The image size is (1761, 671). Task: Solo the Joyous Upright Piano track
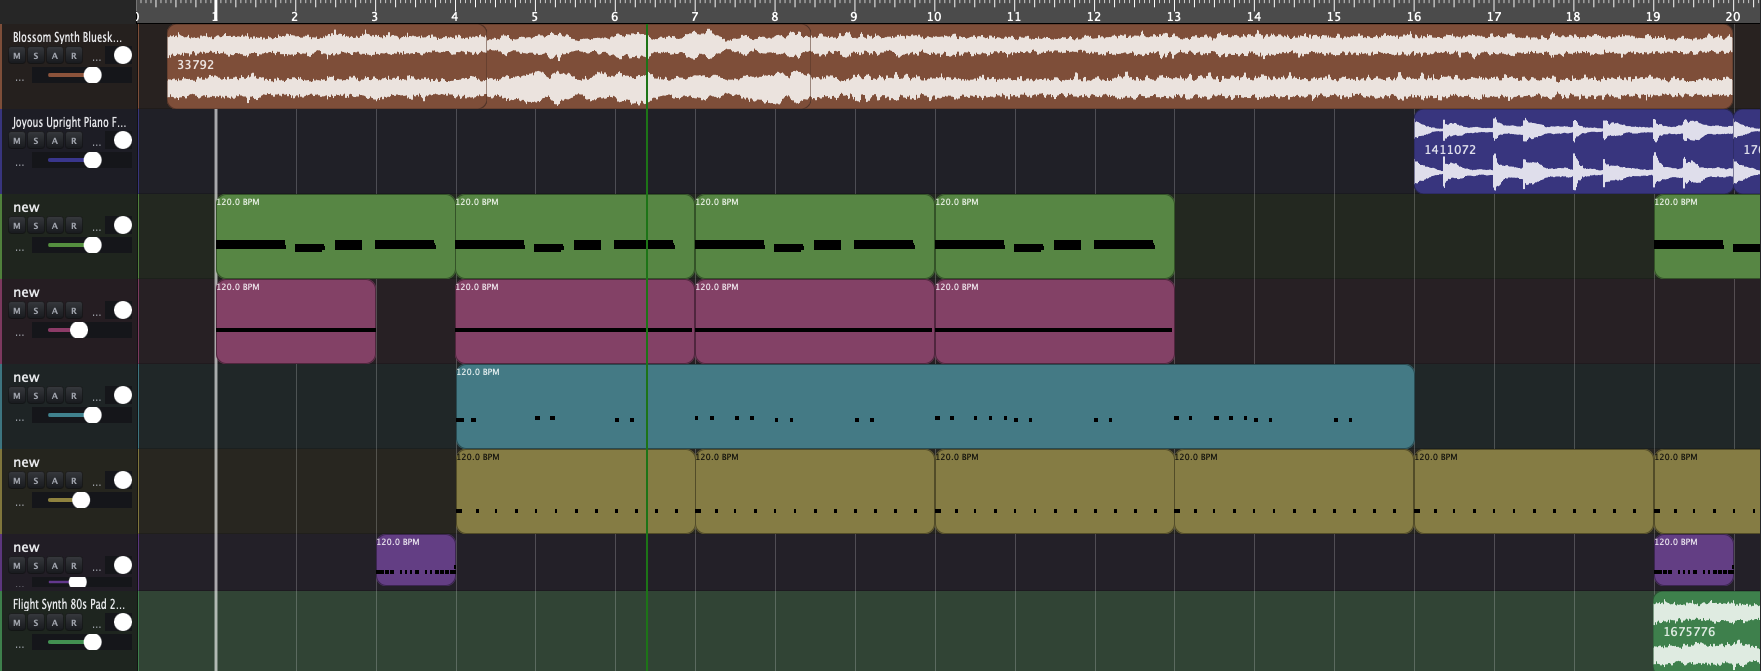[x=36, y=141]
